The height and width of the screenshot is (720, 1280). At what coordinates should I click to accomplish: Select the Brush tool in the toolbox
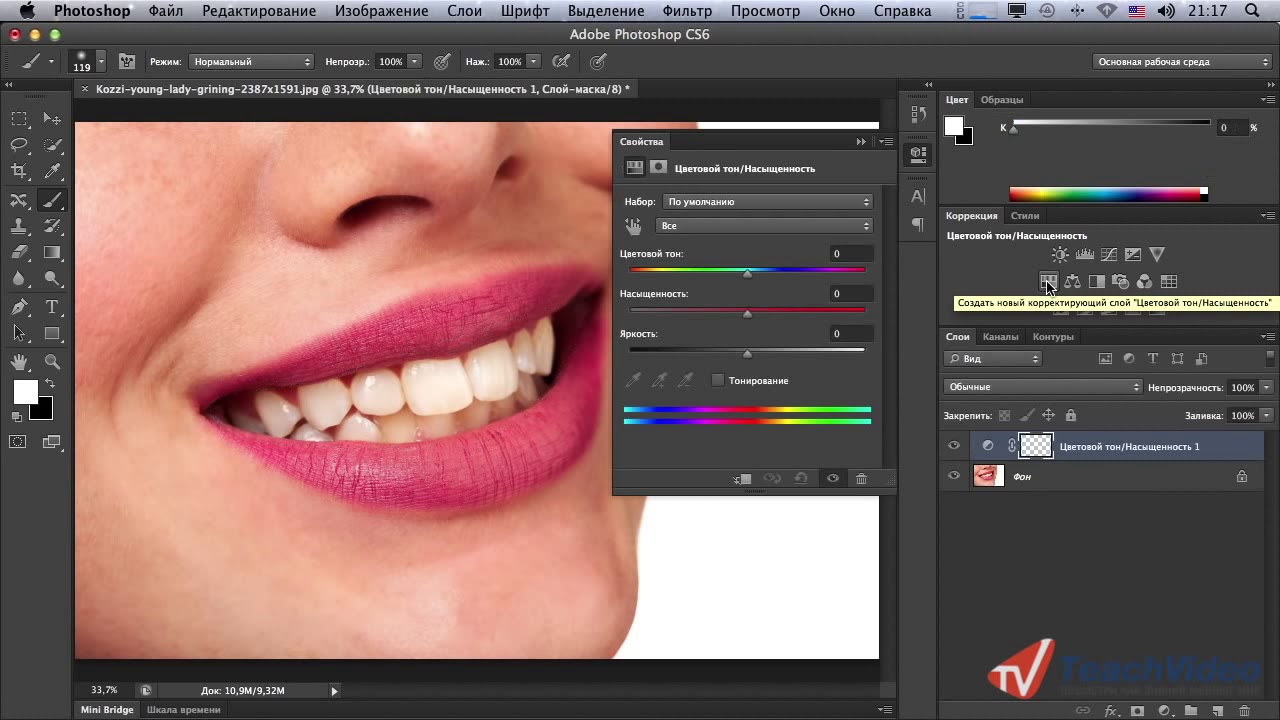[x=52, y=200]
